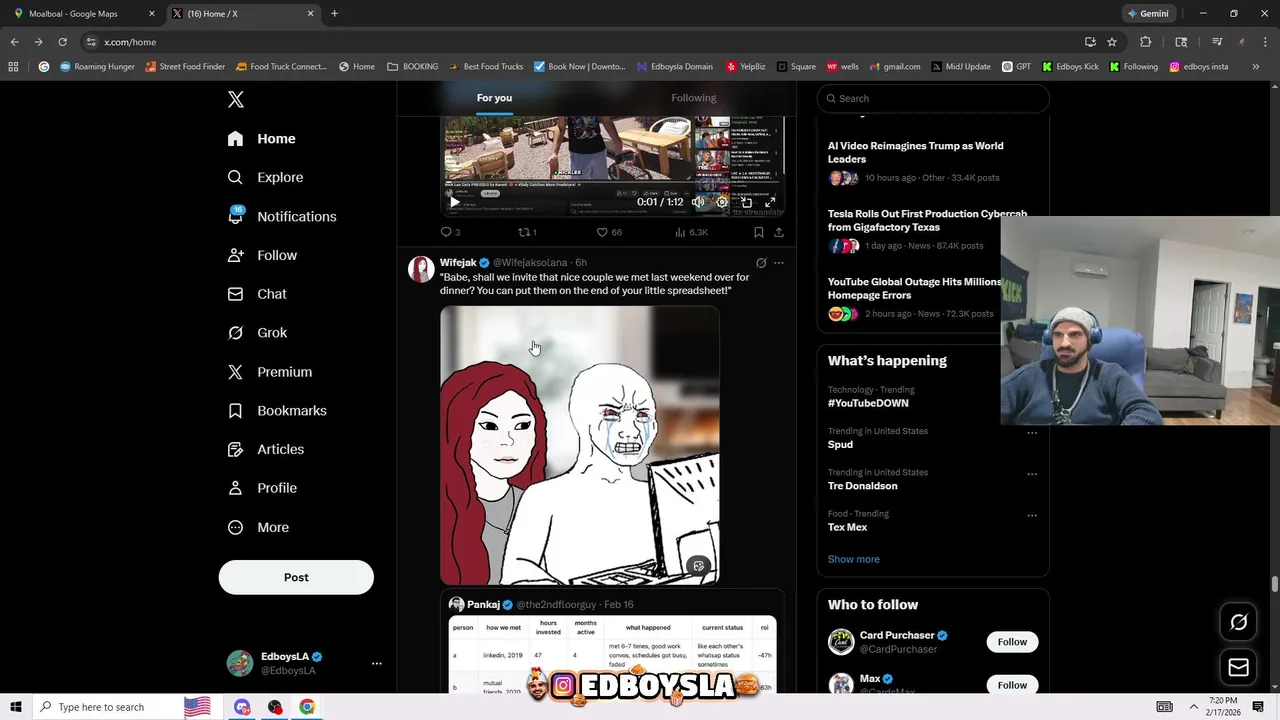Image resolution: width=1280 pixels, height=720 pixels.
Task: Open Profile in the sidebar
Action: point(262,488)
